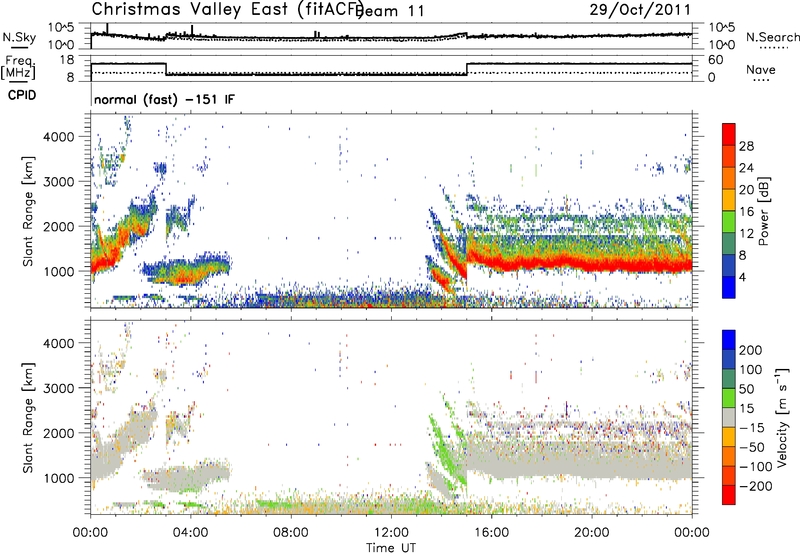
Task: Click the light green band of velocity colorbar
Action: pyautogui.click(x=729, y=398)
